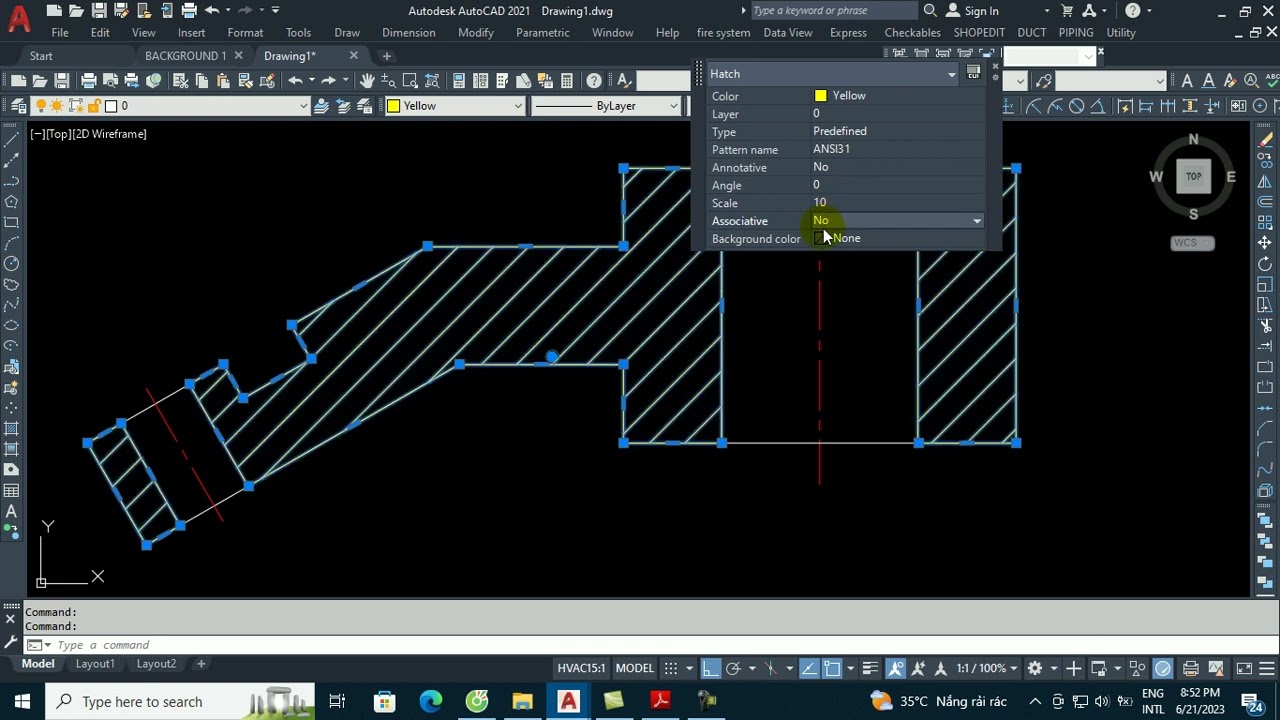1280x720 pixels.
Task: Open the Draw menu
Action: click(x=347, y=33)
